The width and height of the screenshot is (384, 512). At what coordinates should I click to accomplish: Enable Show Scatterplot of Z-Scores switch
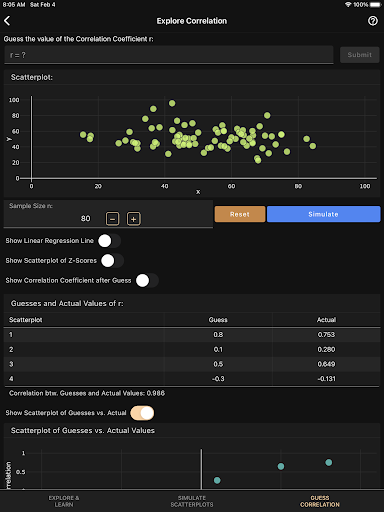(112, 261)
